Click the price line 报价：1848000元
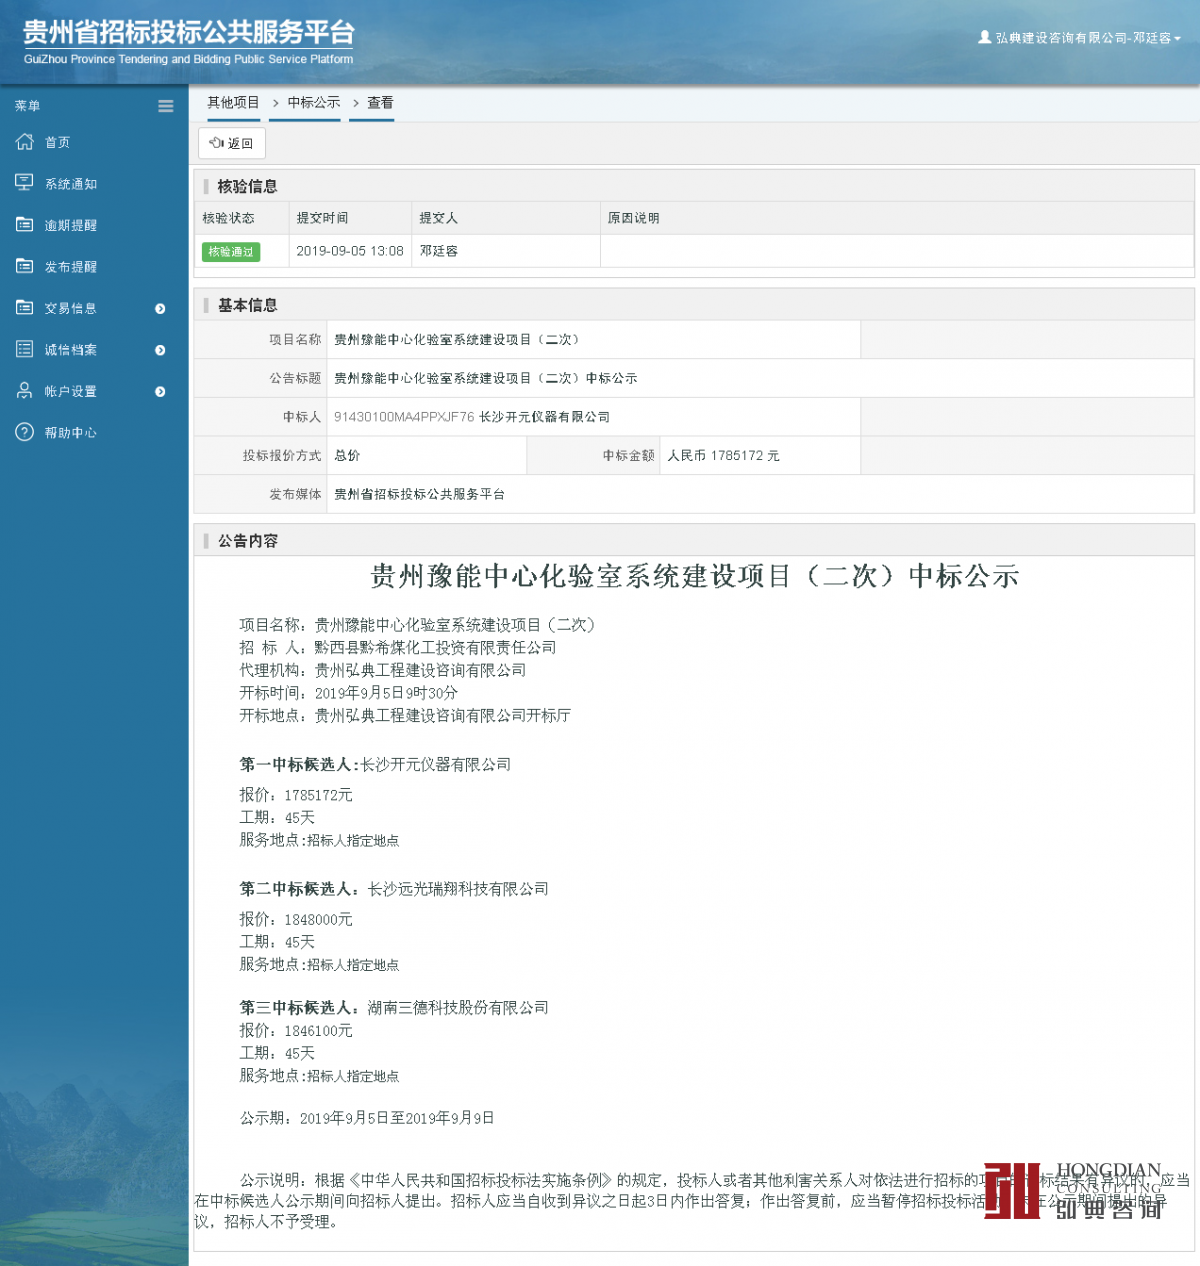The height and width of the screenshot is (1266, 1200). tap(296, 920)
